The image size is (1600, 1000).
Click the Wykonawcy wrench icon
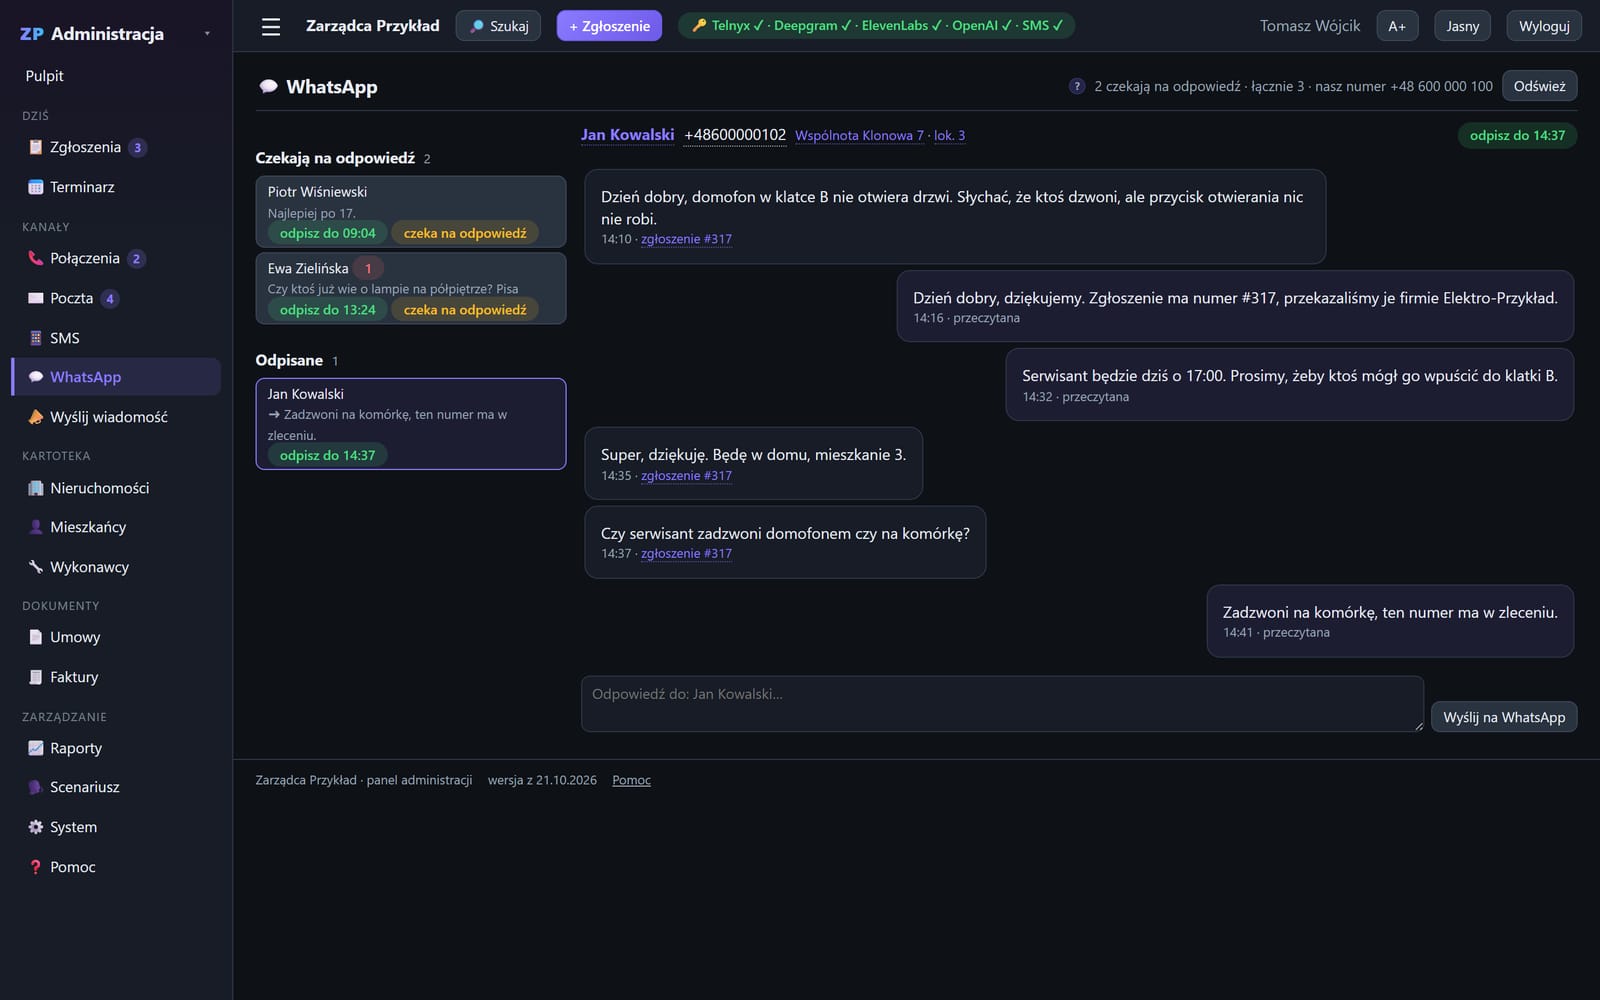36,567
